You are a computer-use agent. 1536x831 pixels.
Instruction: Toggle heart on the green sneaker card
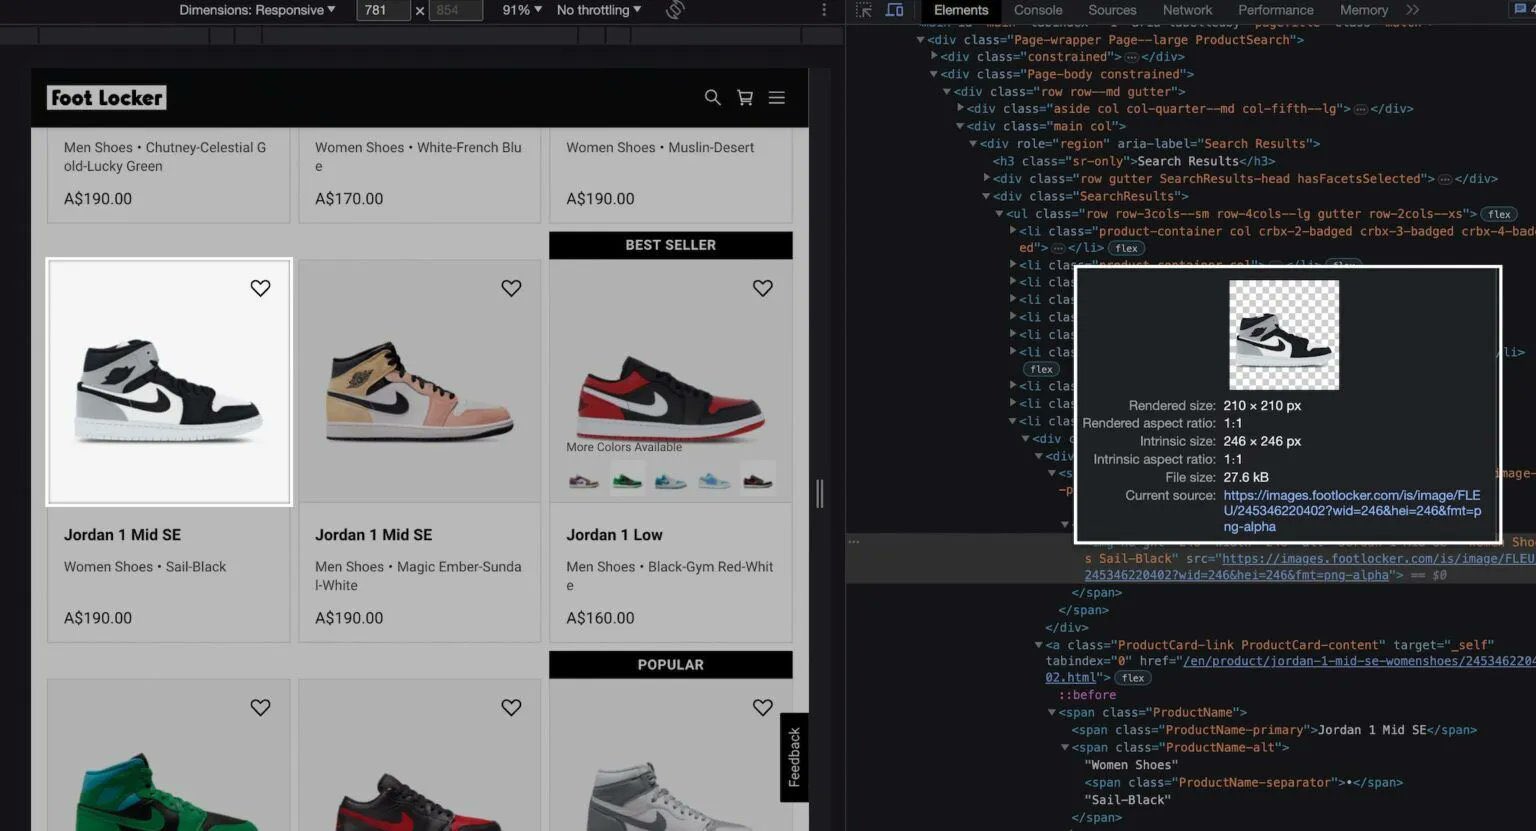point(260,707)
